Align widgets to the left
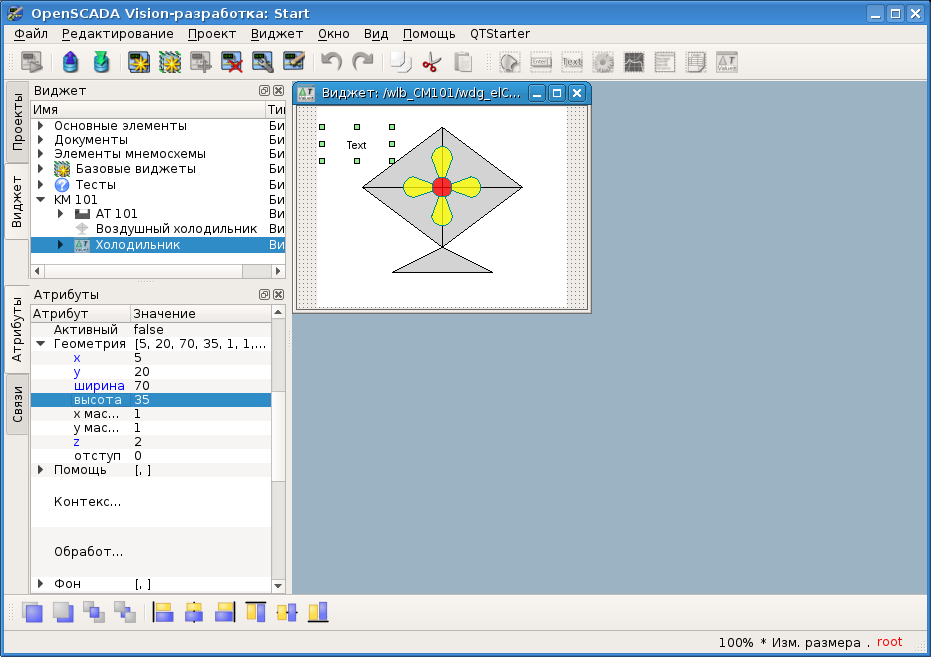This screenshot has width=931, height=657. click(x=163, y=612)
